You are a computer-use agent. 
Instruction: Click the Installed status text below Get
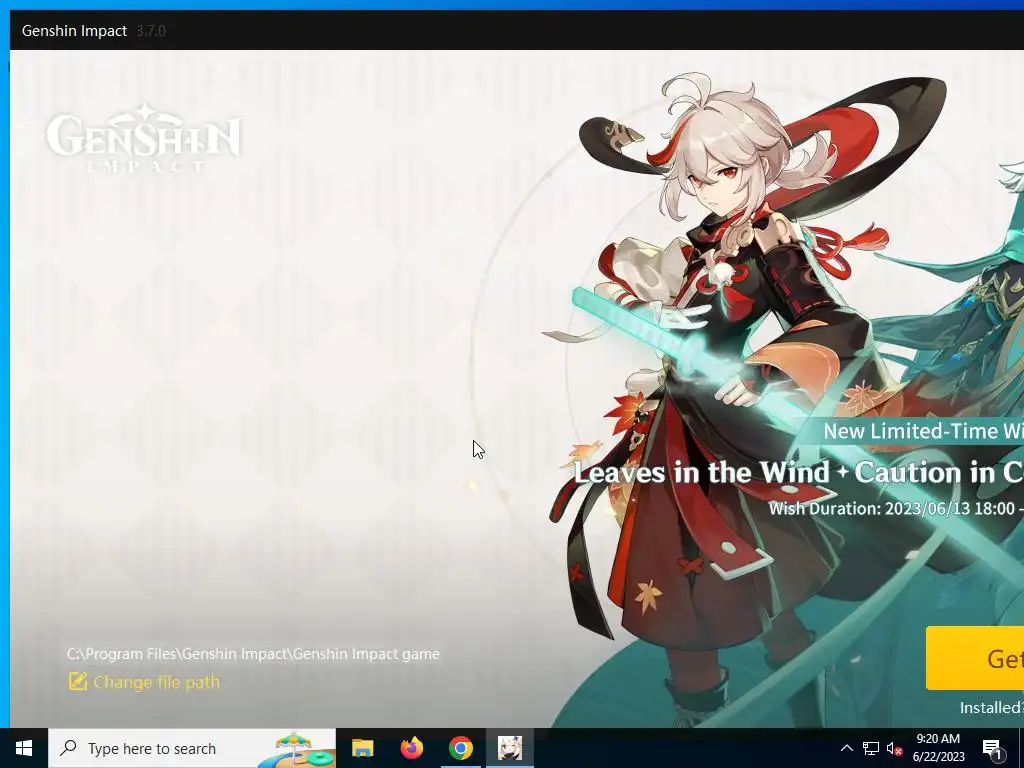pos(991,707)
